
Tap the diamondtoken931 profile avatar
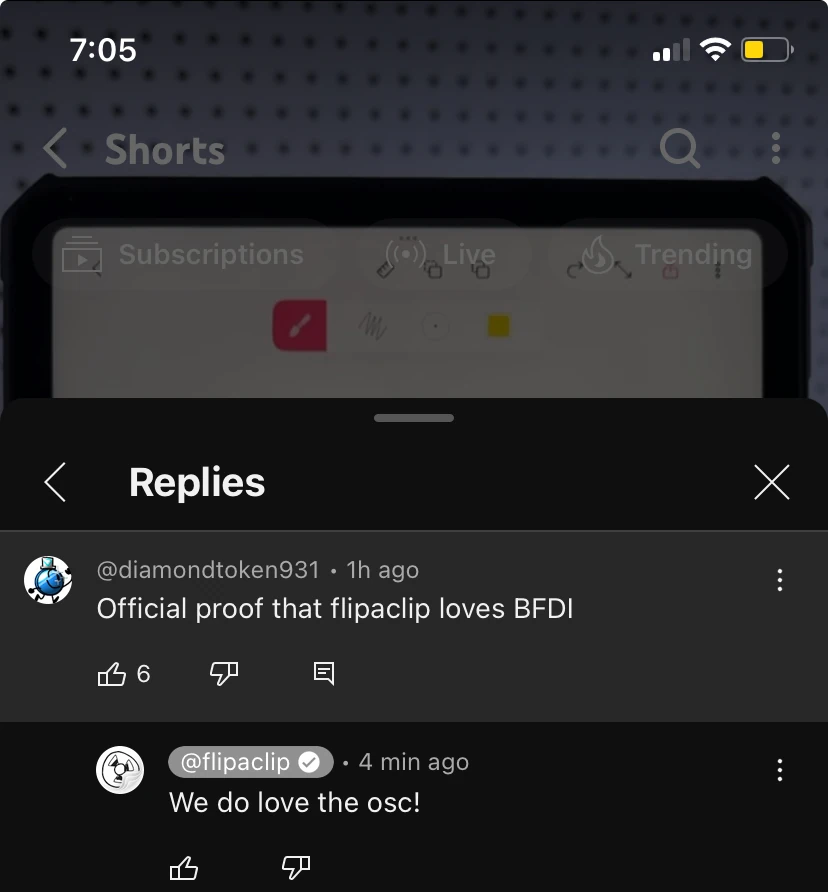[x=48, y=580]
